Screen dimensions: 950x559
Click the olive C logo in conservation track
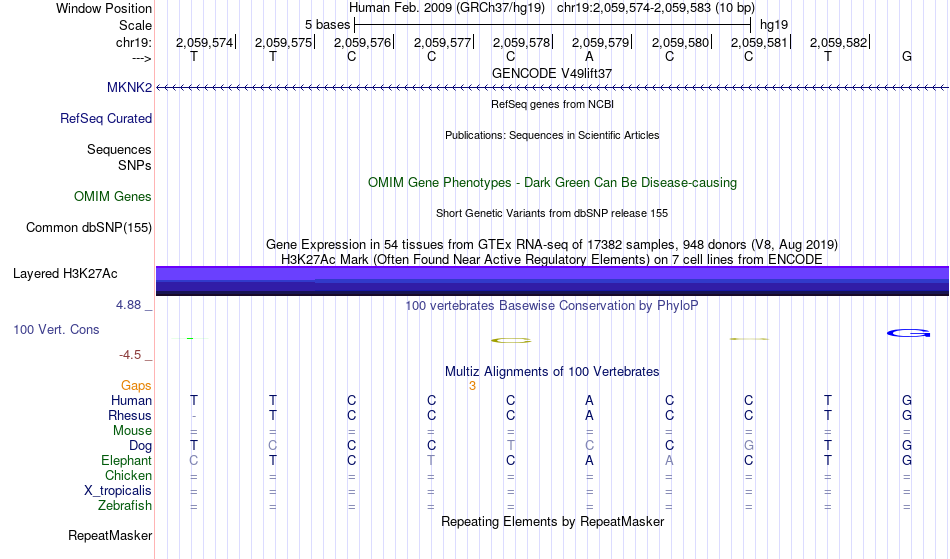511,340
